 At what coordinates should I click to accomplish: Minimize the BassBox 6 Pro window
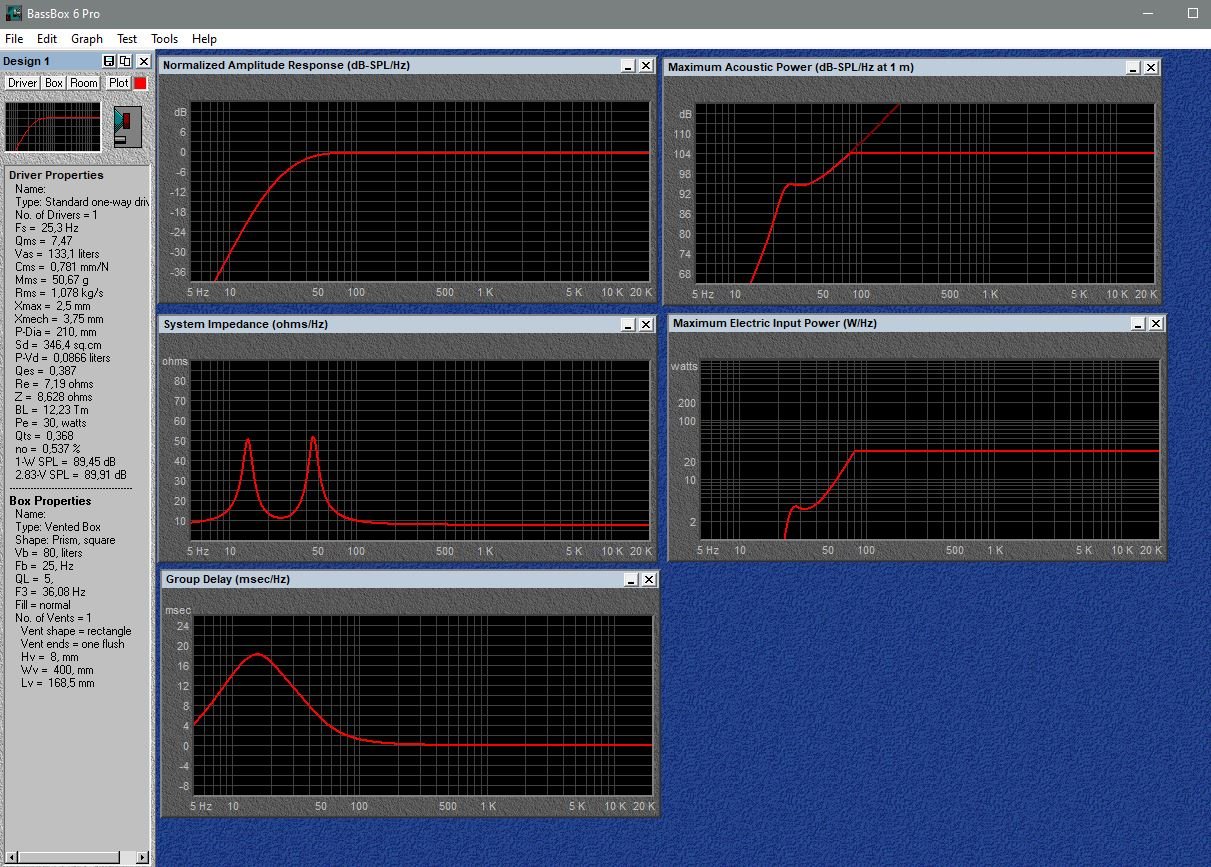pyautogui.click(x=1146, y=14)
